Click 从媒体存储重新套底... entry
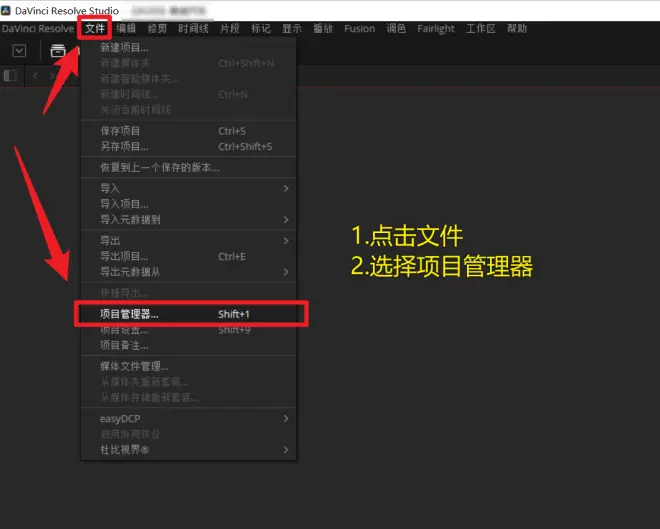This screenshot has width=660, height=529. tap(188, 398)
